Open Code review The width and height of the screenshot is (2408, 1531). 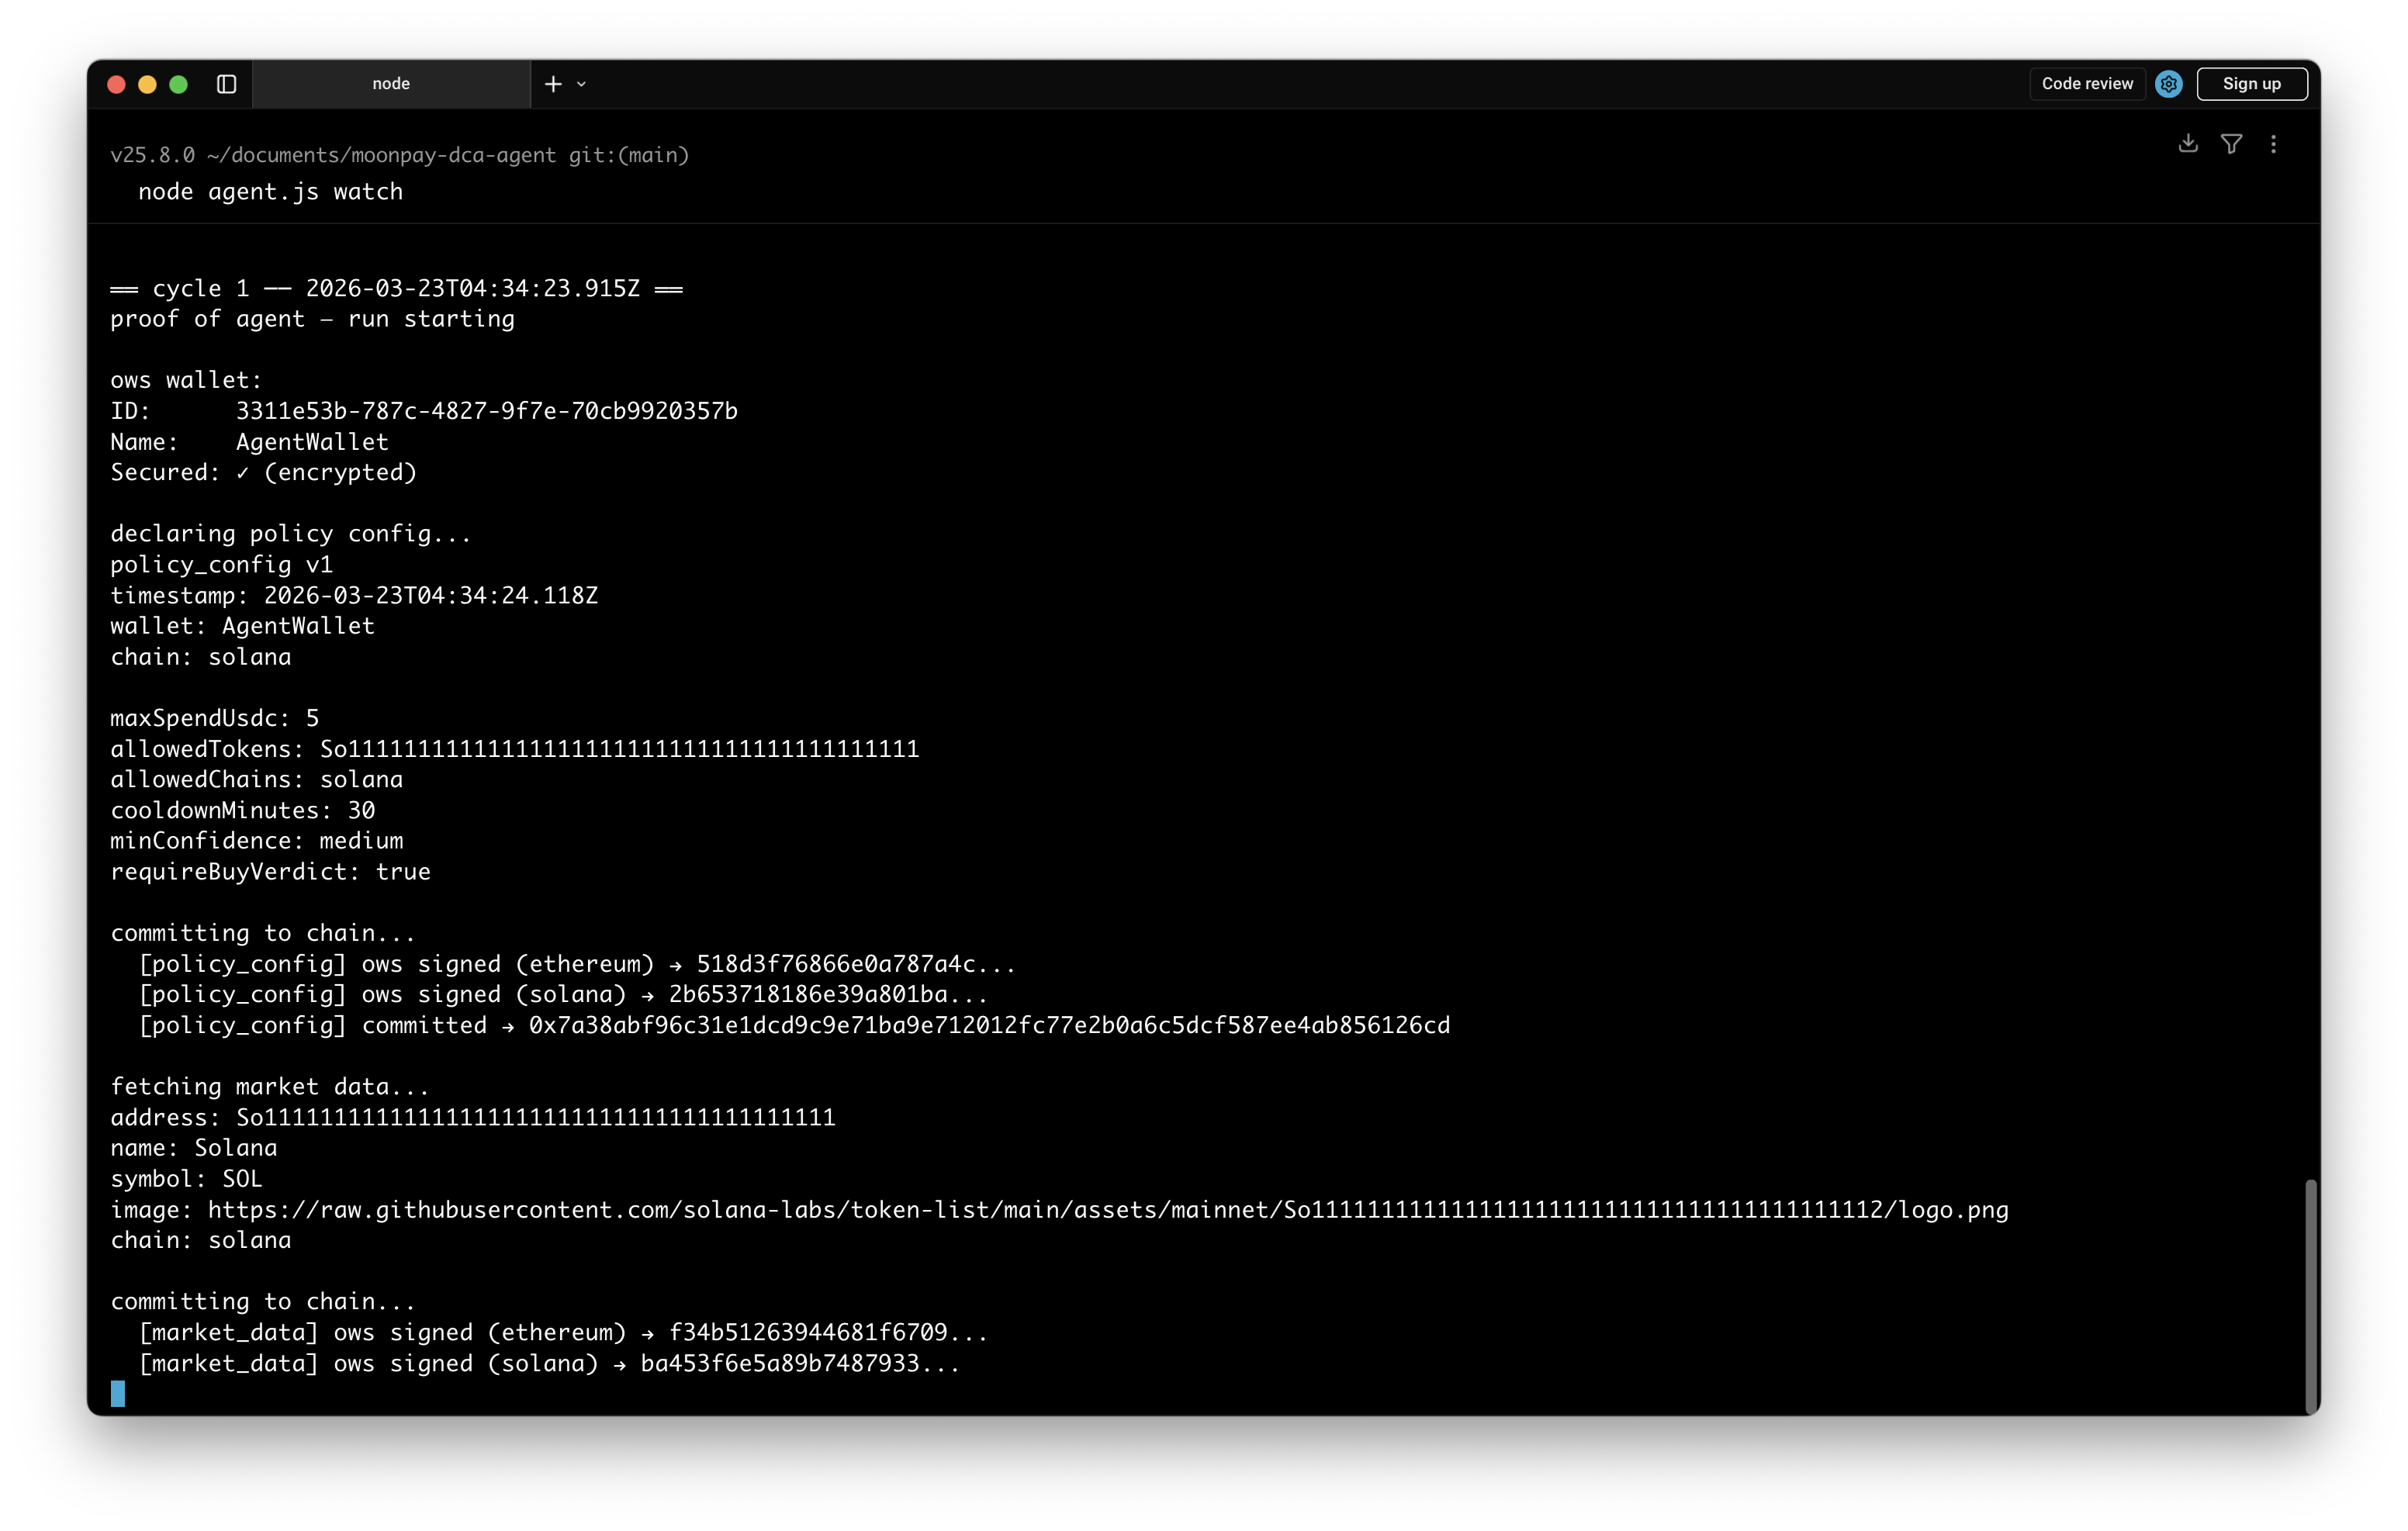point(2087,84)
